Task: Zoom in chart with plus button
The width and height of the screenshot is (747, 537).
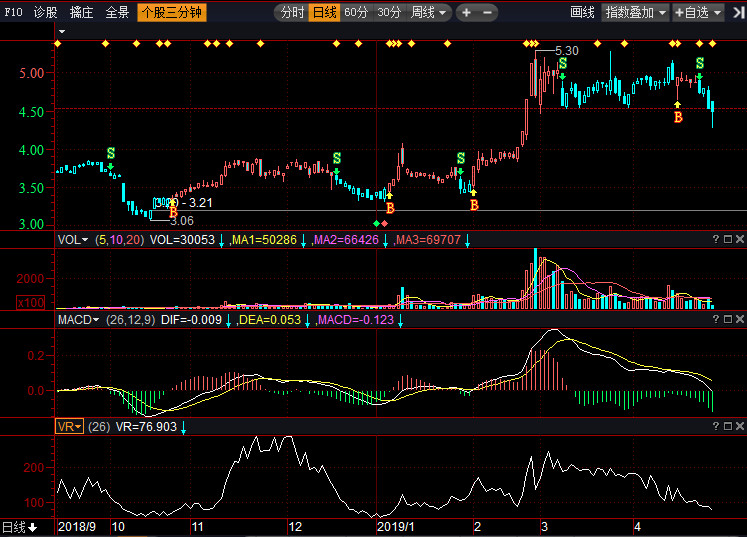Action: [466, 12]
